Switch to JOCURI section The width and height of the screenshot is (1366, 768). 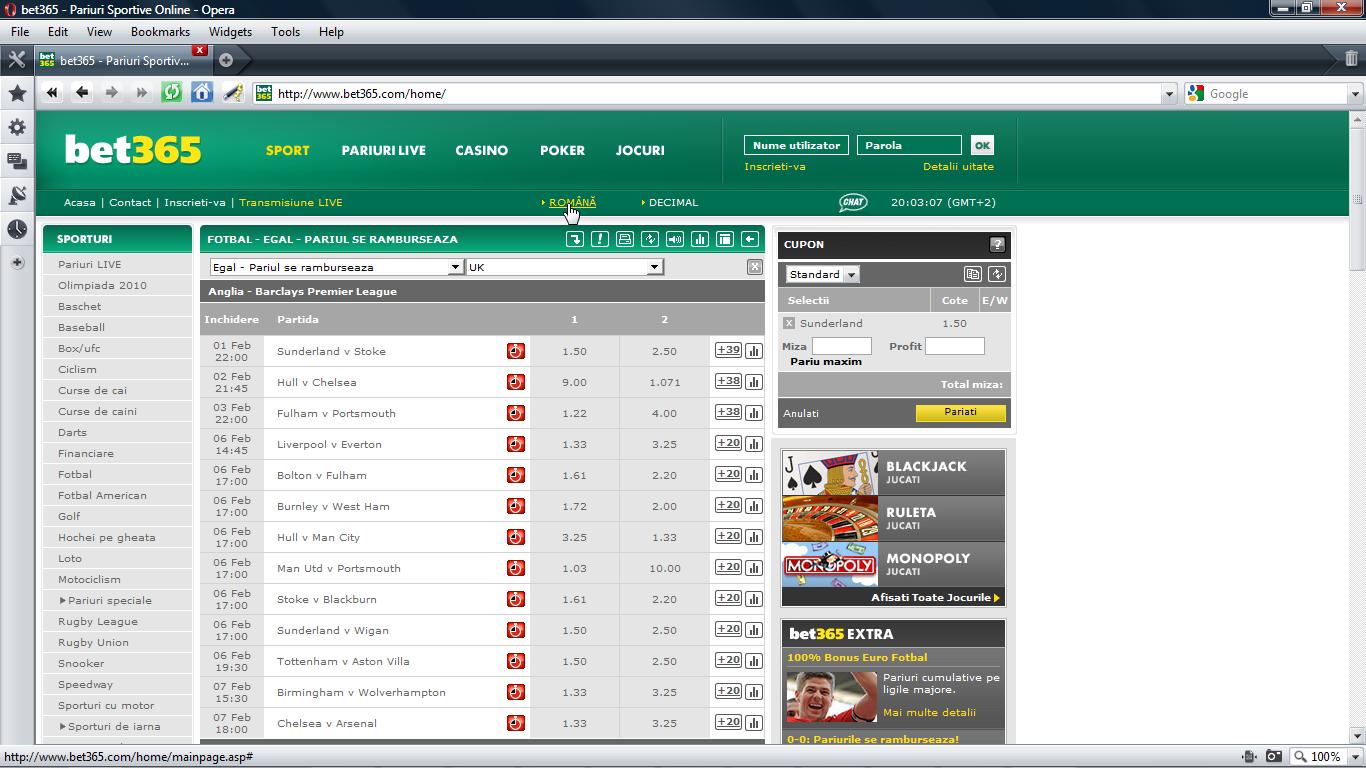(x=640, y=150)
